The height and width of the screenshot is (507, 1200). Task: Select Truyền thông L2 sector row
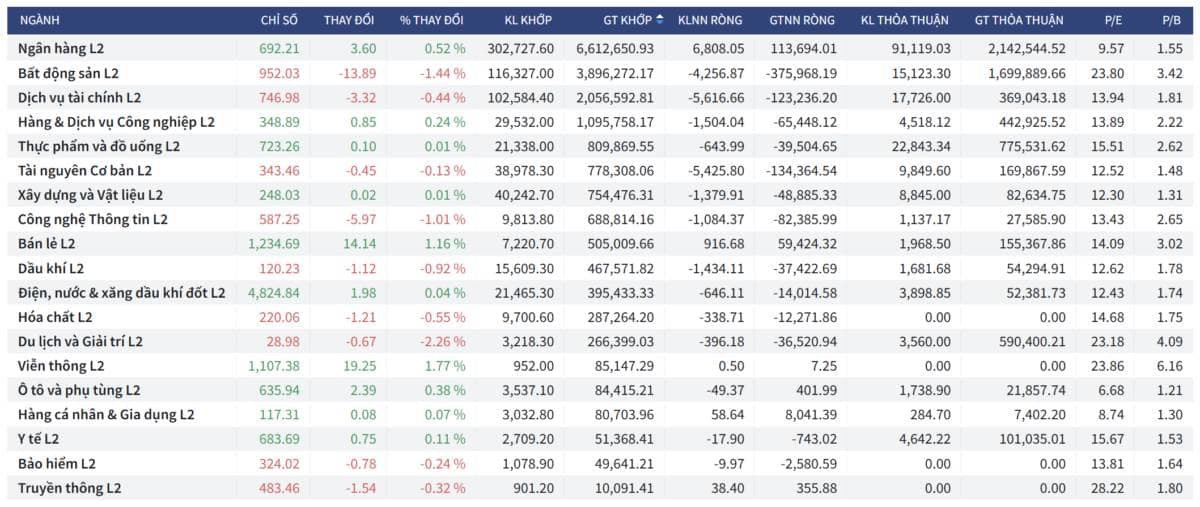click(600, 488)
